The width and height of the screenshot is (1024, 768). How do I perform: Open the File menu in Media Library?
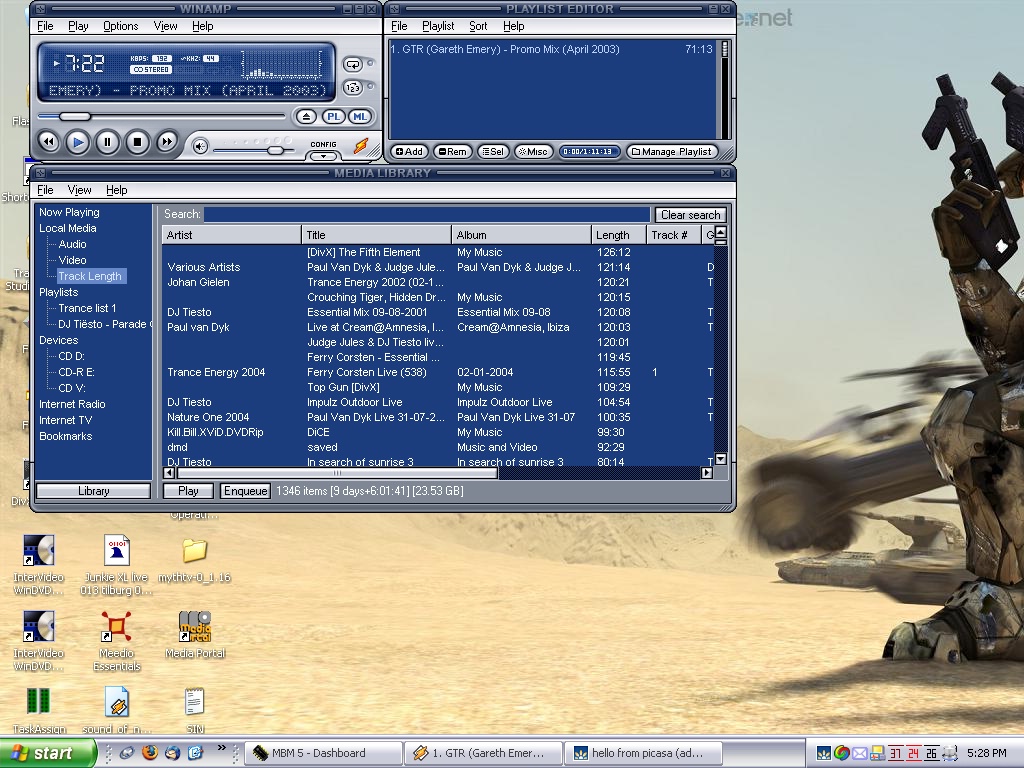[x=45, y=190]
